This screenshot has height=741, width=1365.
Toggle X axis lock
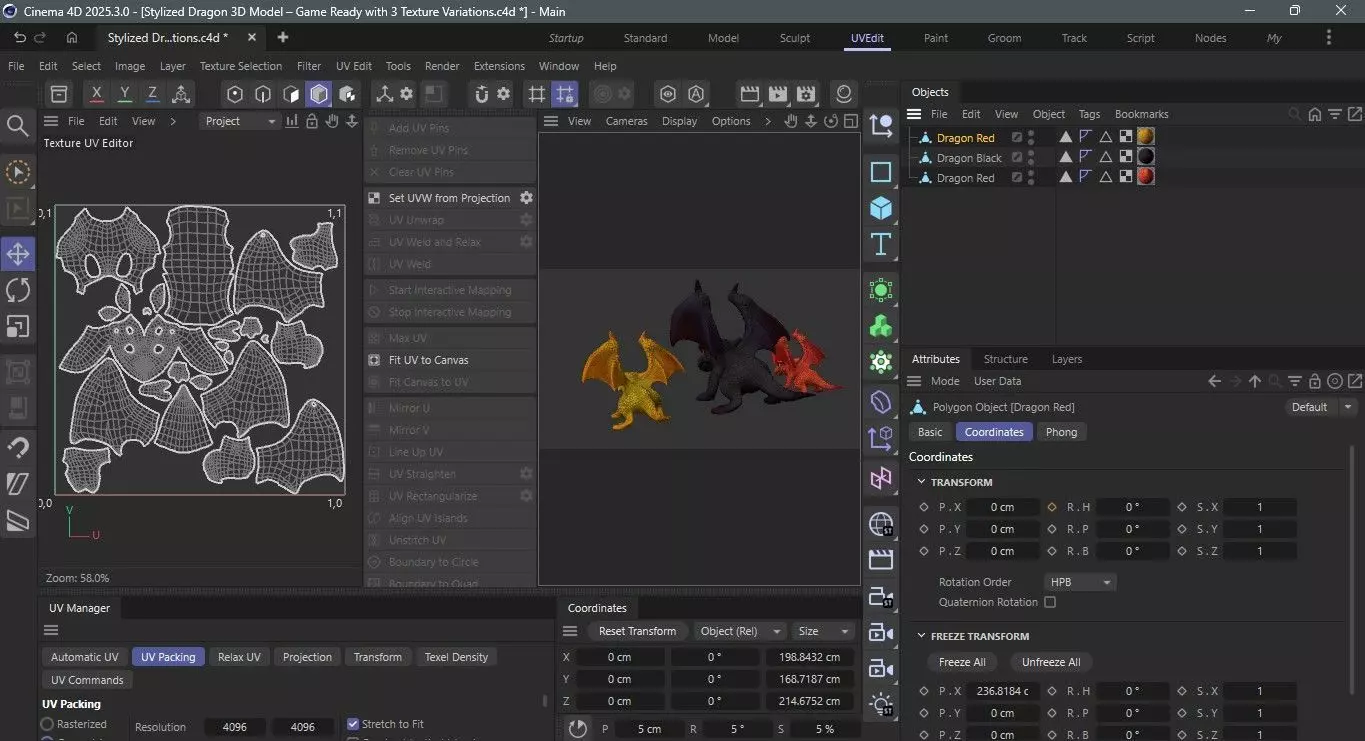96,94
